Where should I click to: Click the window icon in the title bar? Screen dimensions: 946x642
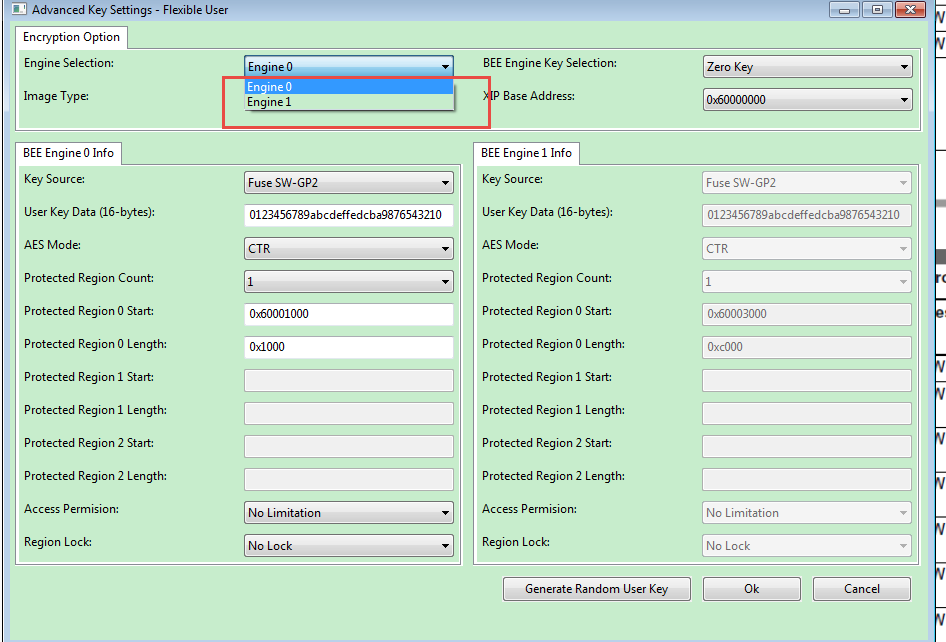point(19,9)
